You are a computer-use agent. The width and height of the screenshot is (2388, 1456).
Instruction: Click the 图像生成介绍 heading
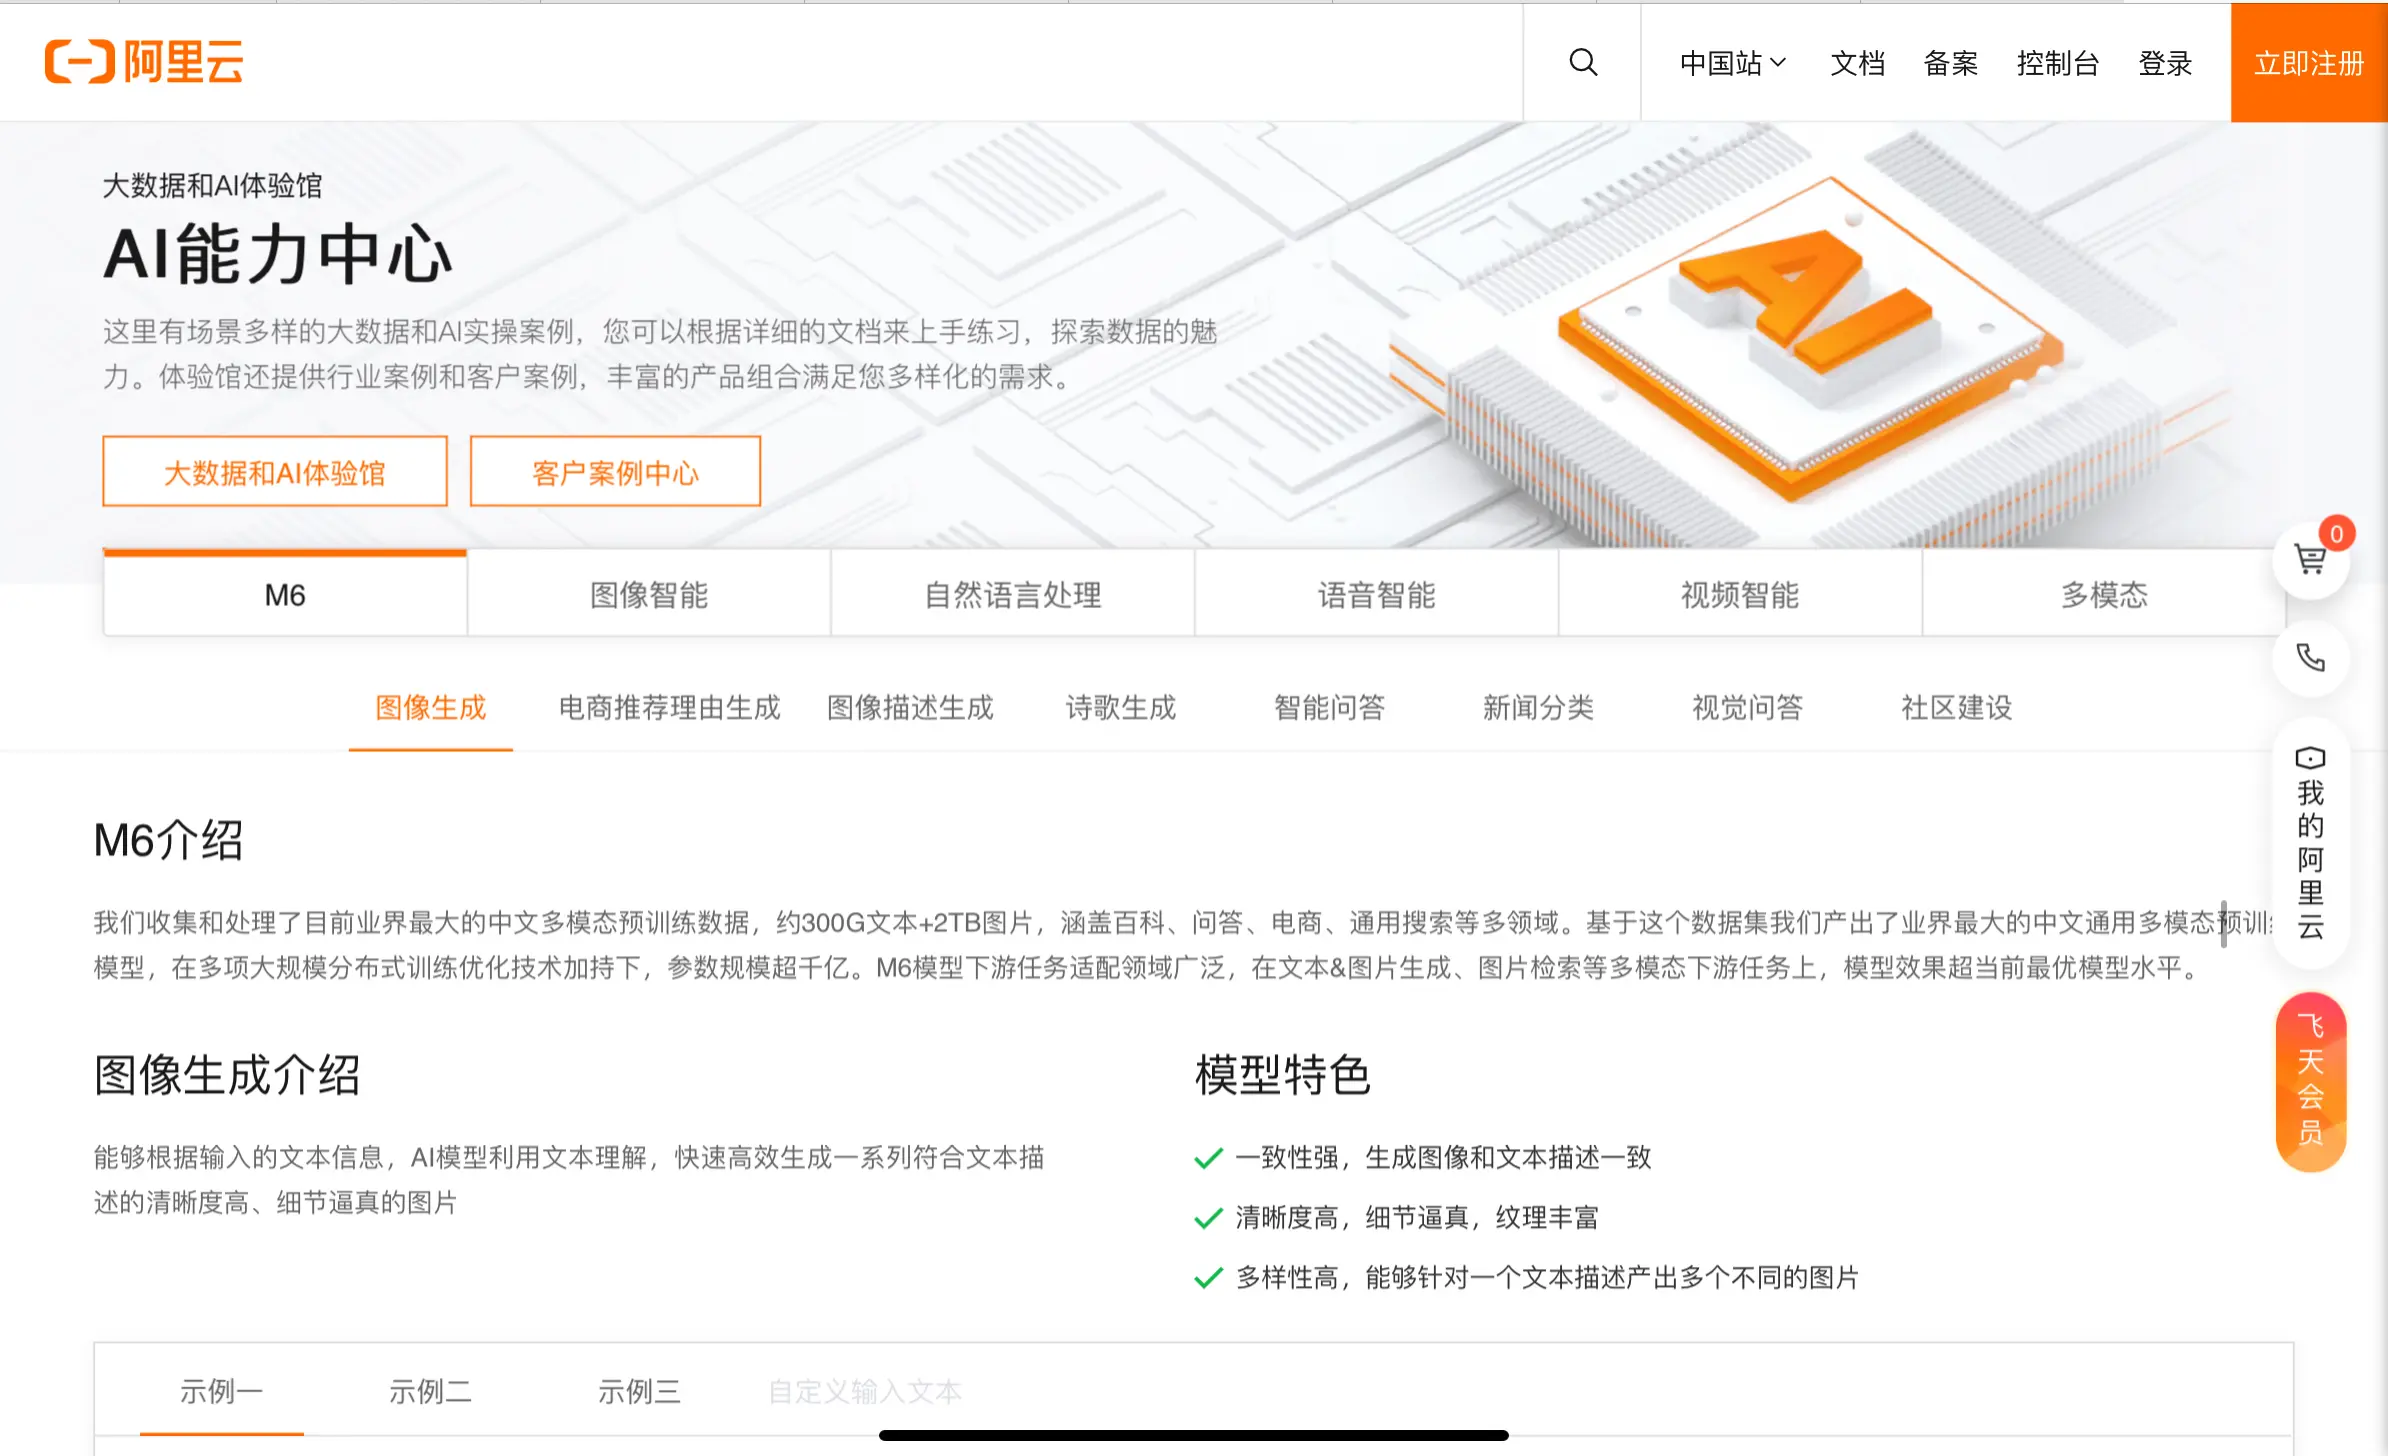(227, 1075)
